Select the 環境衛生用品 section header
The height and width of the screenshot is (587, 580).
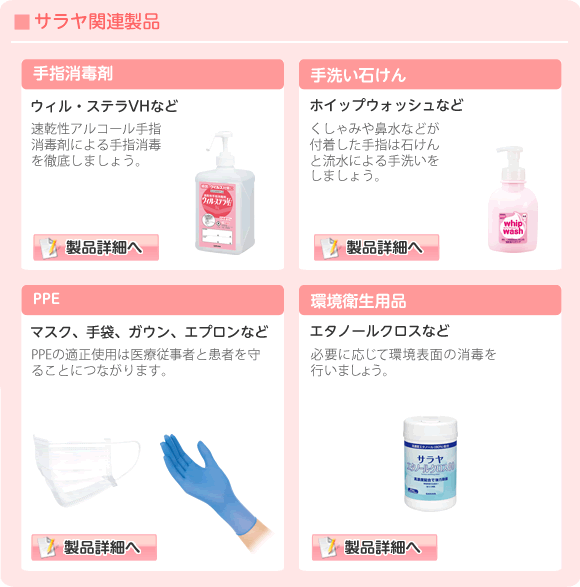coord(430,300)
